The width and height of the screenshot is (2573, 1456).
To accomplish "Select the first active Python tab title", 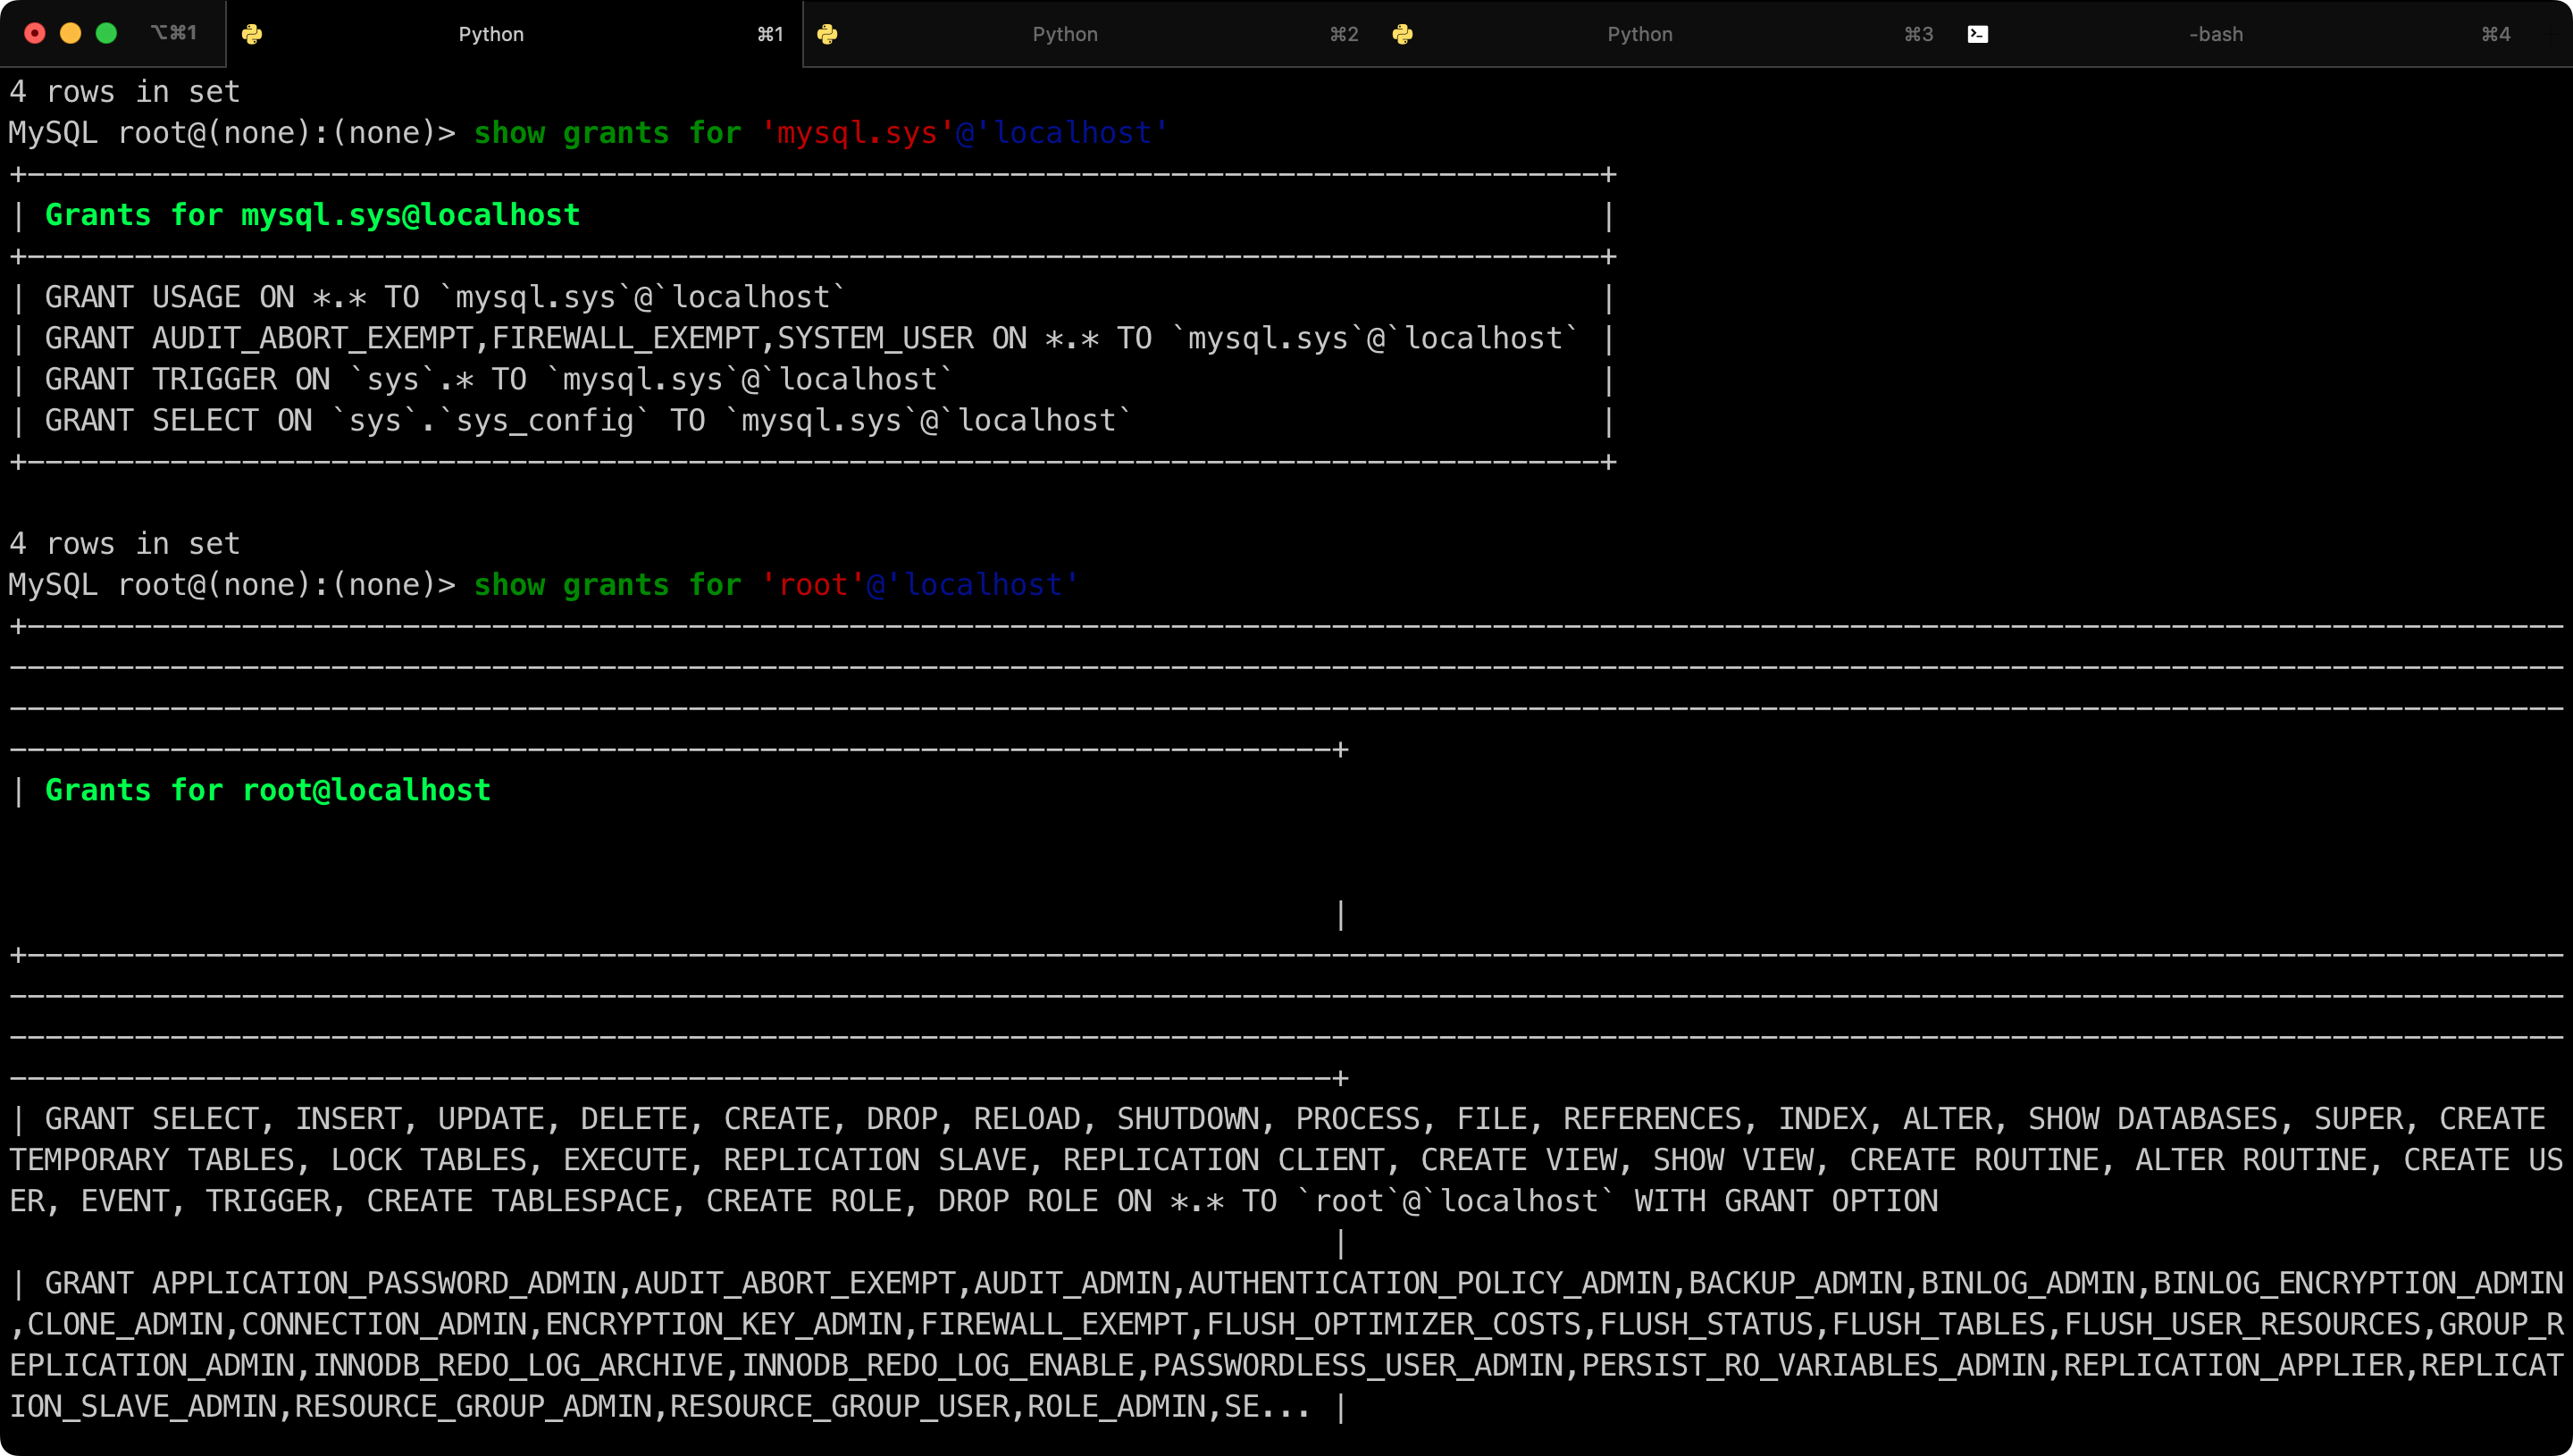I will coord(490,34).
